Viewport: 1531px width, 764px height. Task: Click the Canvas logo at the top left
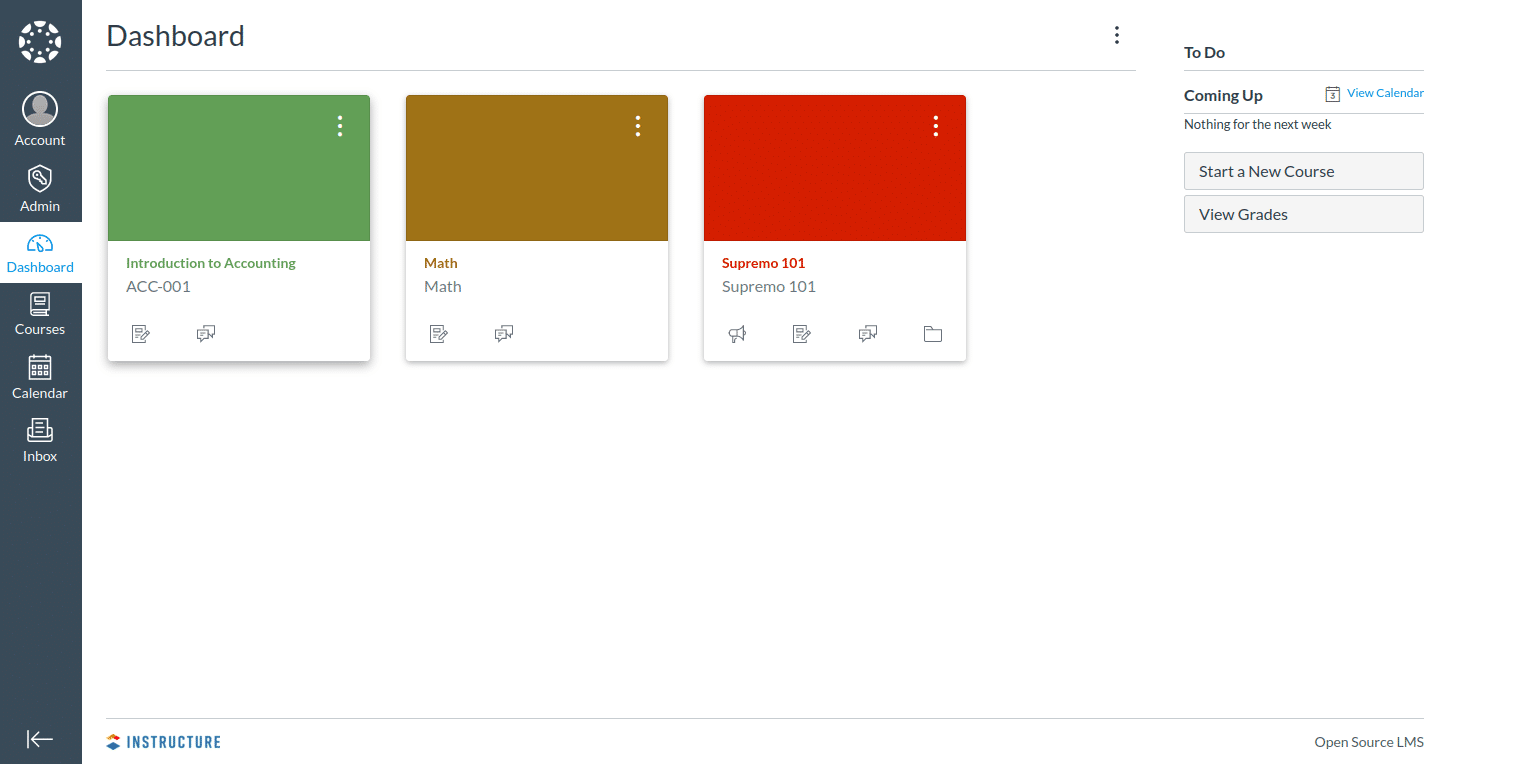coord(40,40)
